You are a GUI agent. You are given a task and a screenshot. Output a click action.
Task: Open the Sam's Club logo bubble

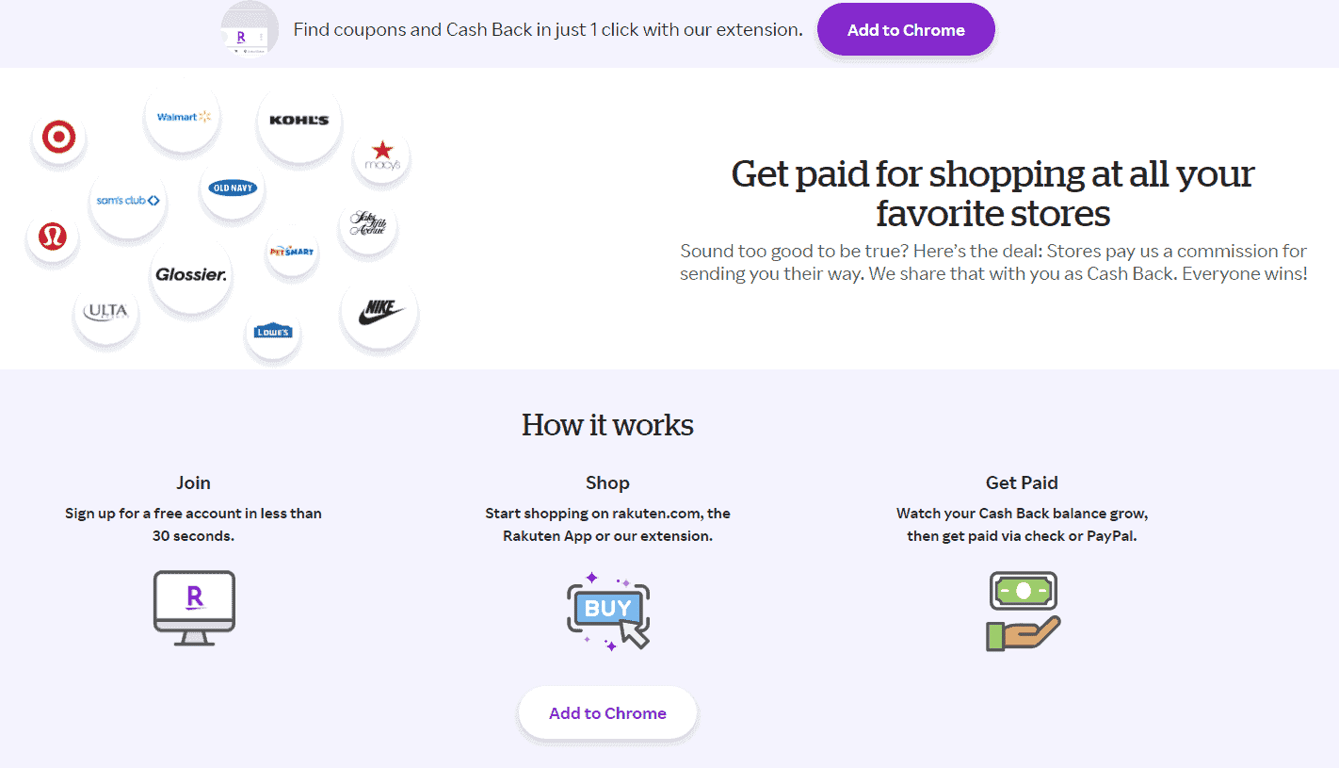[x=128, y=200]
